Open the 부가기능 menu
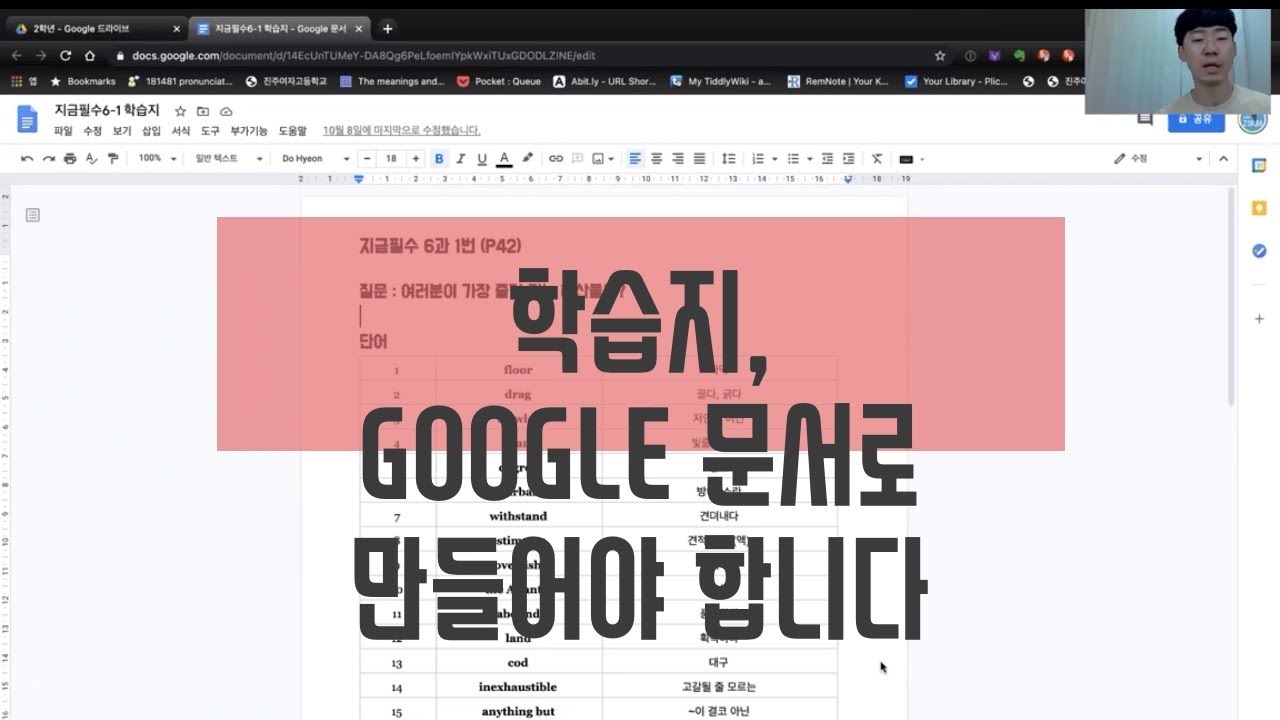The image size is (1280, 720). [x=248, y=130]
